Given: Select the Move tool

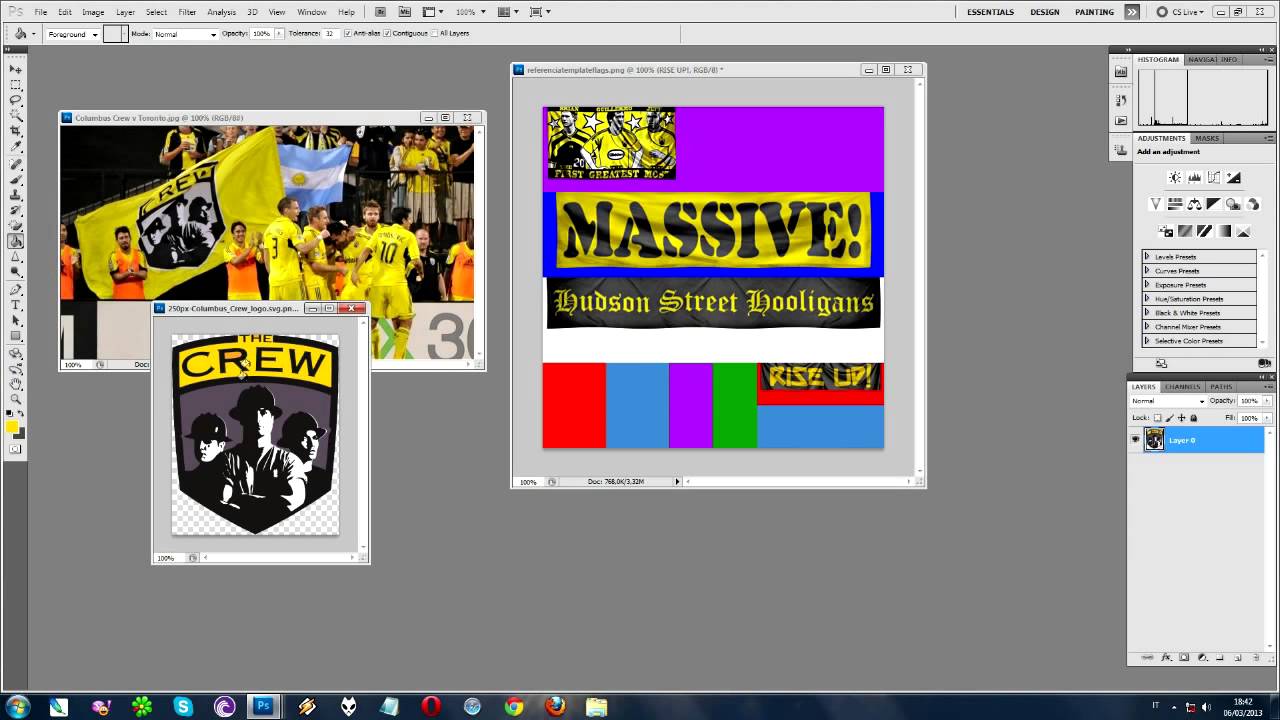Looking at the screenshot, I should click(16, 69).
